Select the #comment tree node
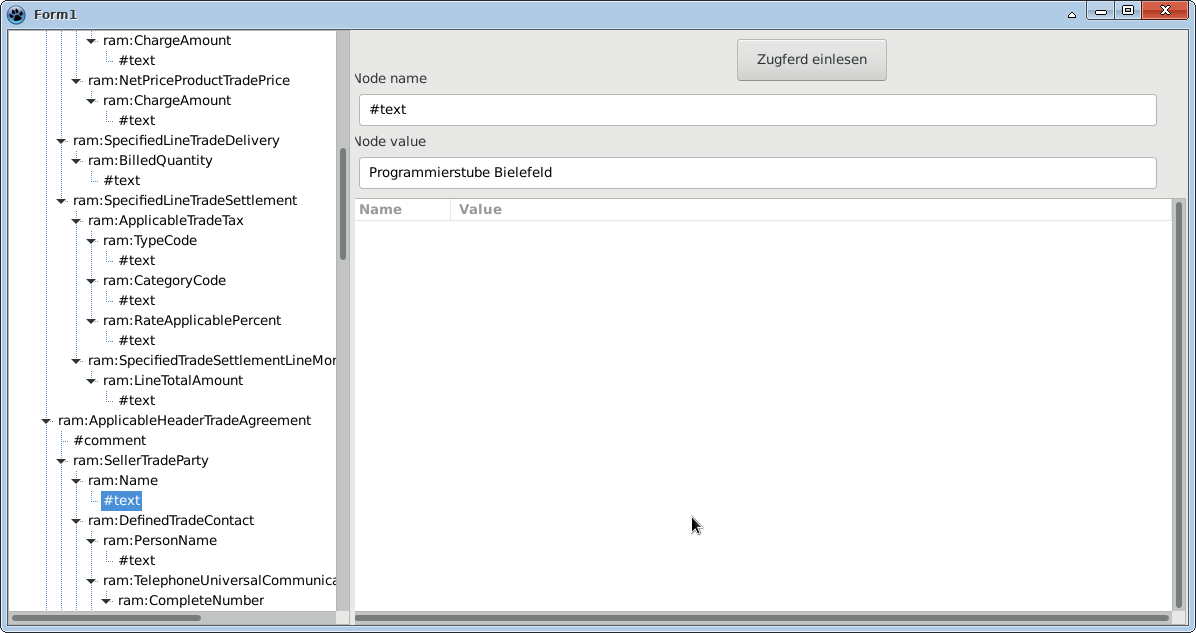The image size is (1196, 633). pos(110,440)
